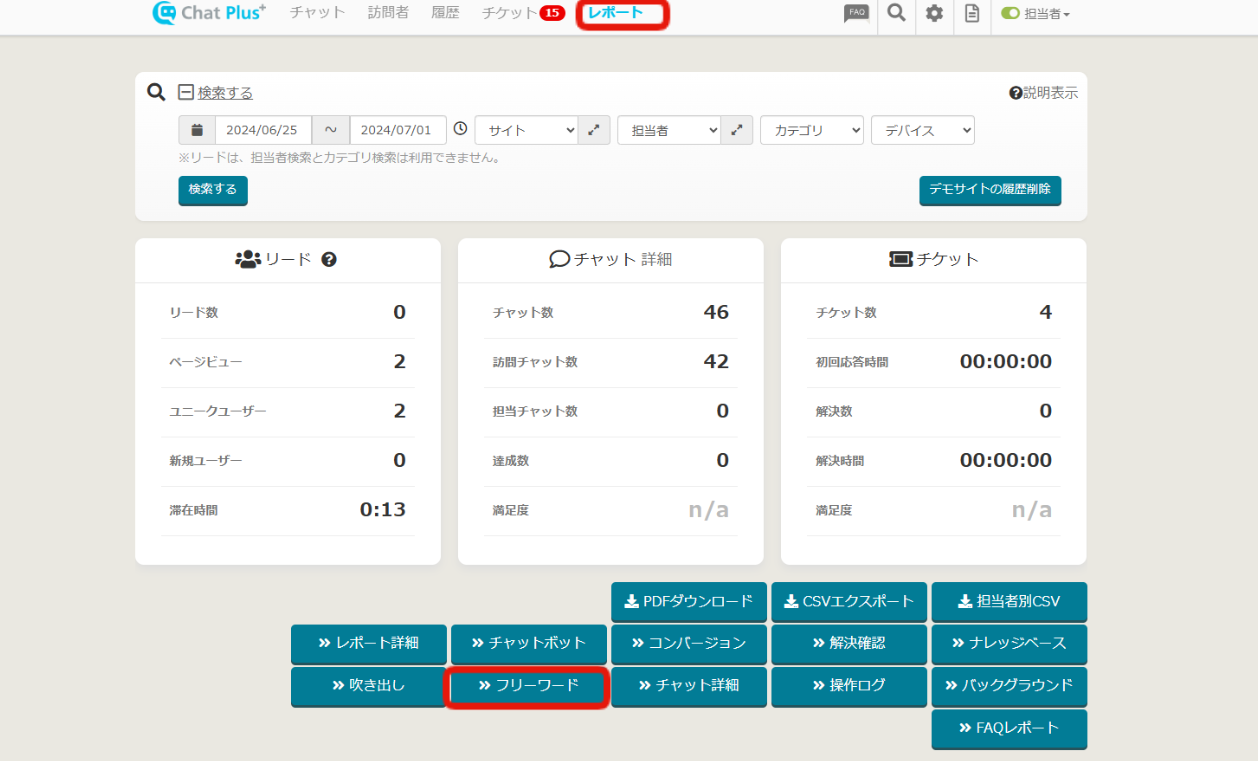1258x761 pixels.
Task: Click the help question mark beside リード
Action: [329, 259]
